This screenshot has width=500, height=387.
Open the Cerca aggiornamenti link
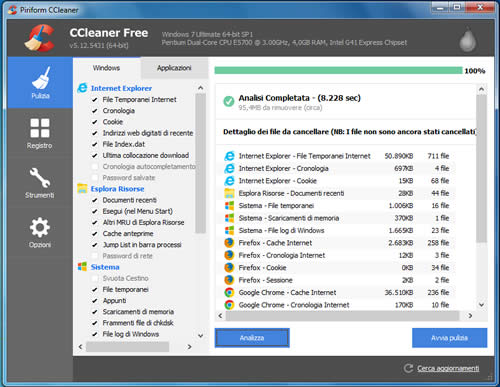[x=448, y=368]
